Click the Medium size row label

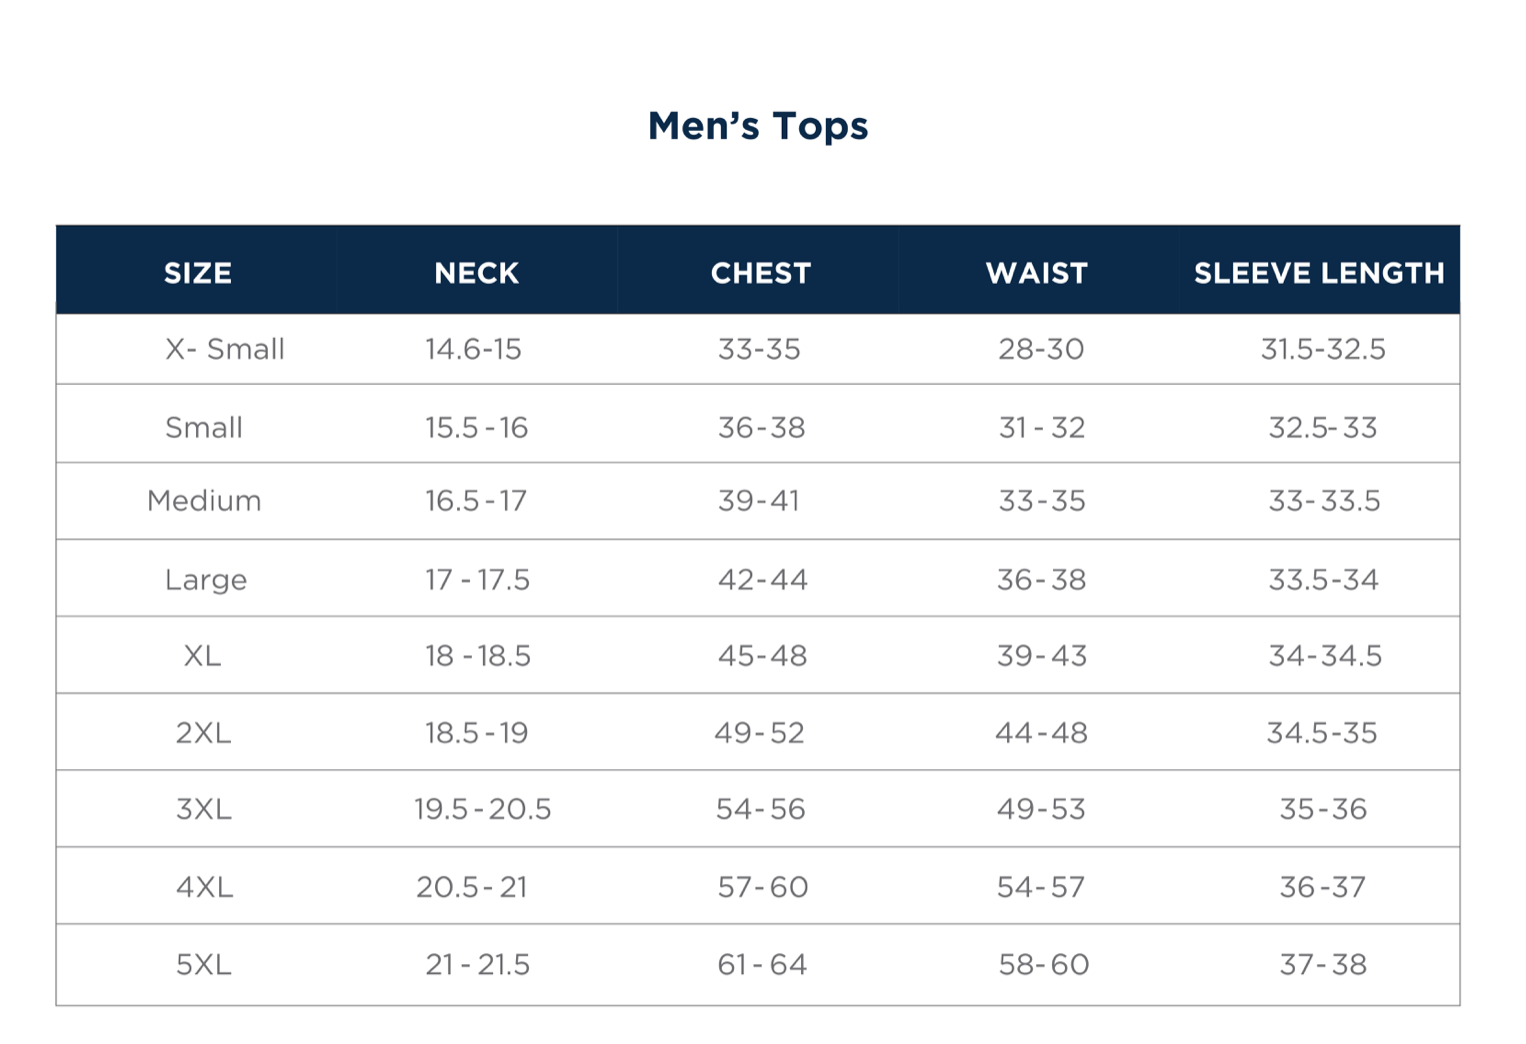[204, 501]
